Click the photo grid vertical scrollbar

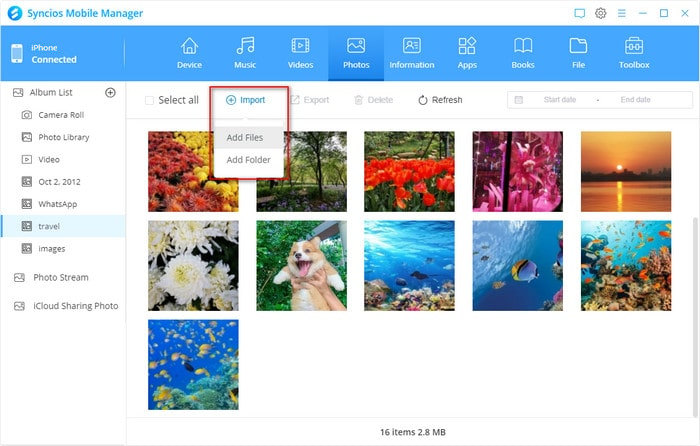click(x=695, y=317)
